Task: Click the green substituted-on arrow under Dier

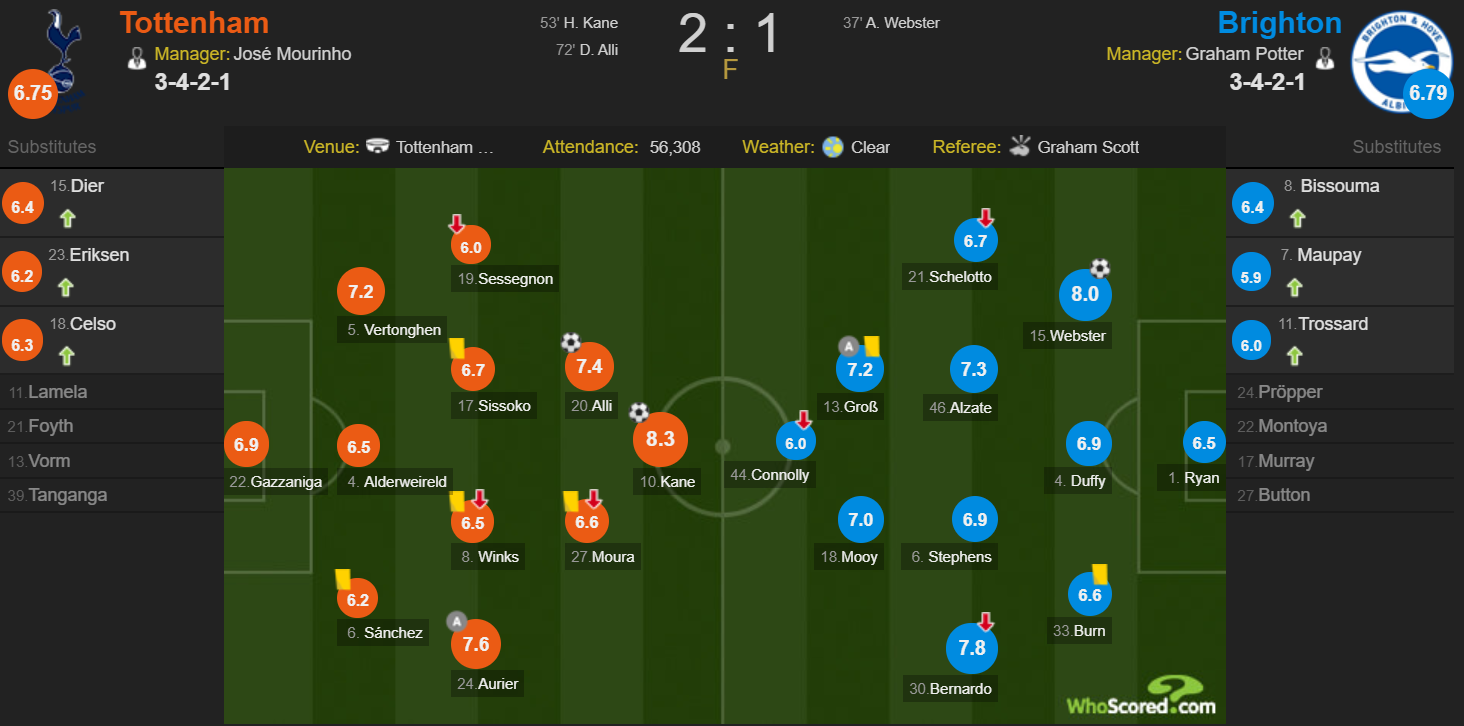Action: point(67,217)
